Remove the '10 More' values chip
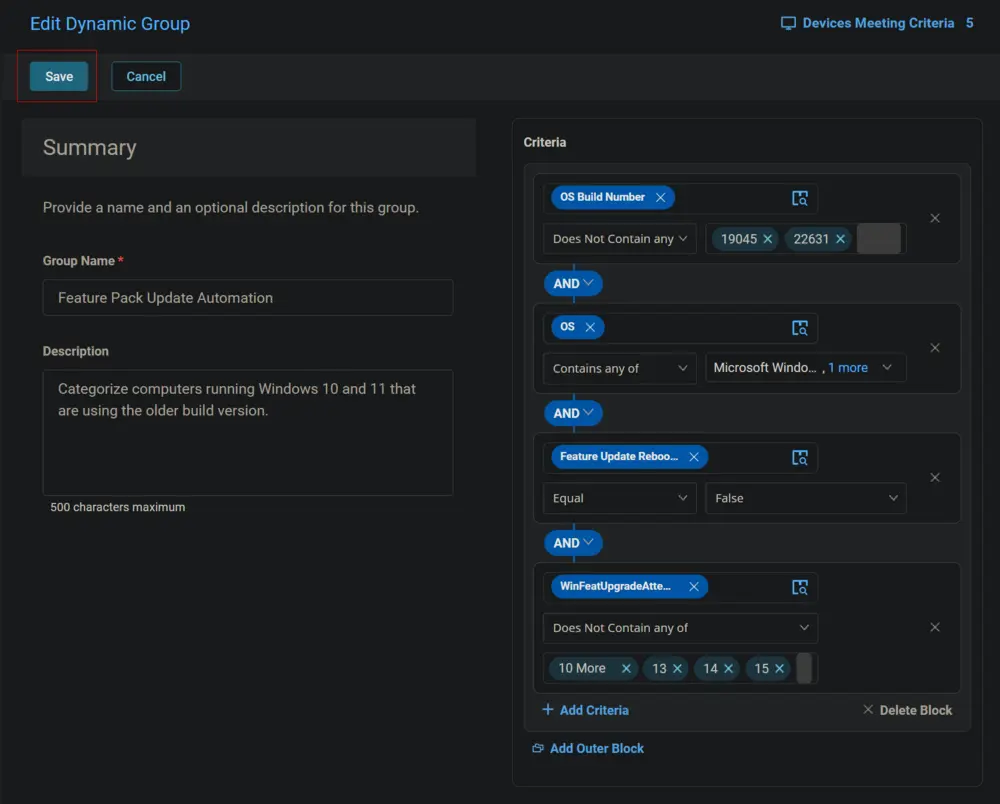Viewport: 1000px width, 804px height. (x=626, y=668)
